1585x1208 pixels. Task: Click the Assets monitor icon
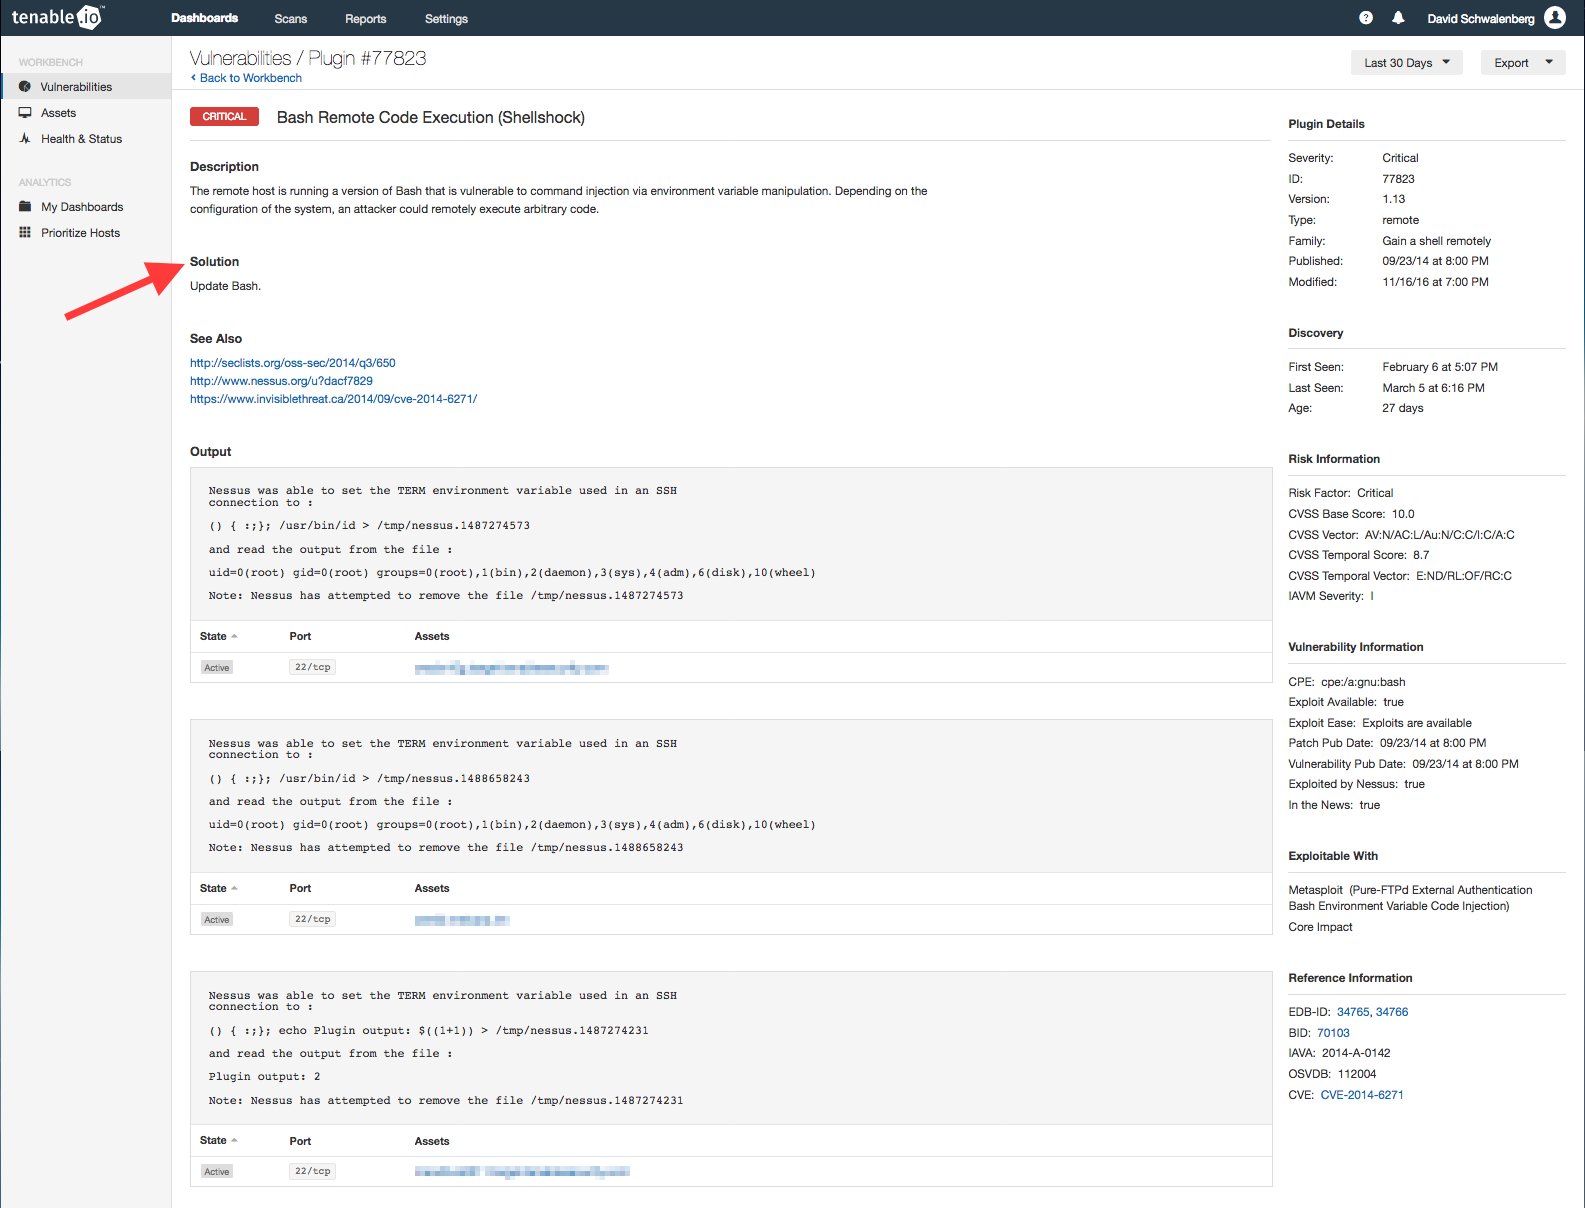pos(25,113)
